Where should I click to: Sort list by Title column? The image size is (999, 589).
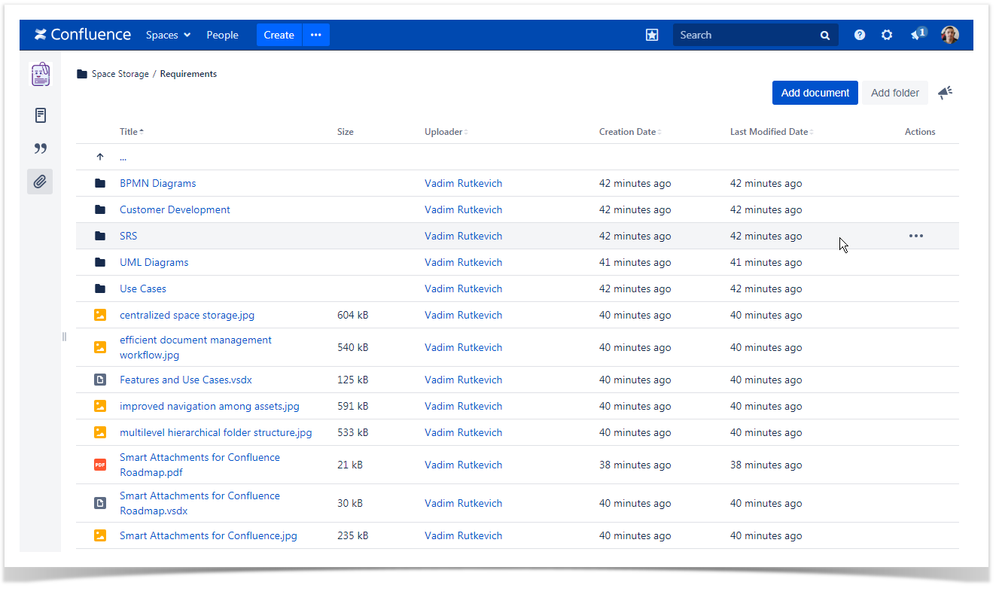pyautogui.click(x=131, y=131)
